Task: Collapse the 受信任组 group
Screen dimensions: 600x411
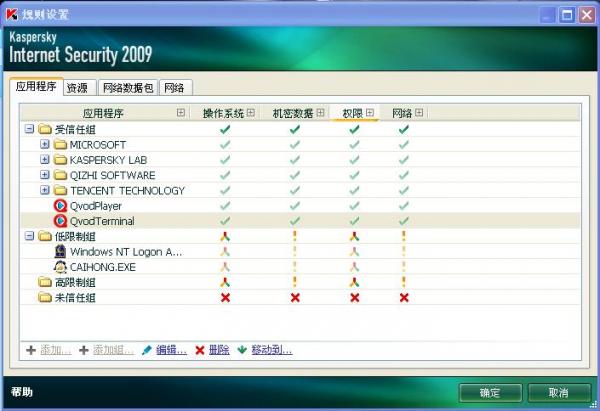Action: pos(29,129)
